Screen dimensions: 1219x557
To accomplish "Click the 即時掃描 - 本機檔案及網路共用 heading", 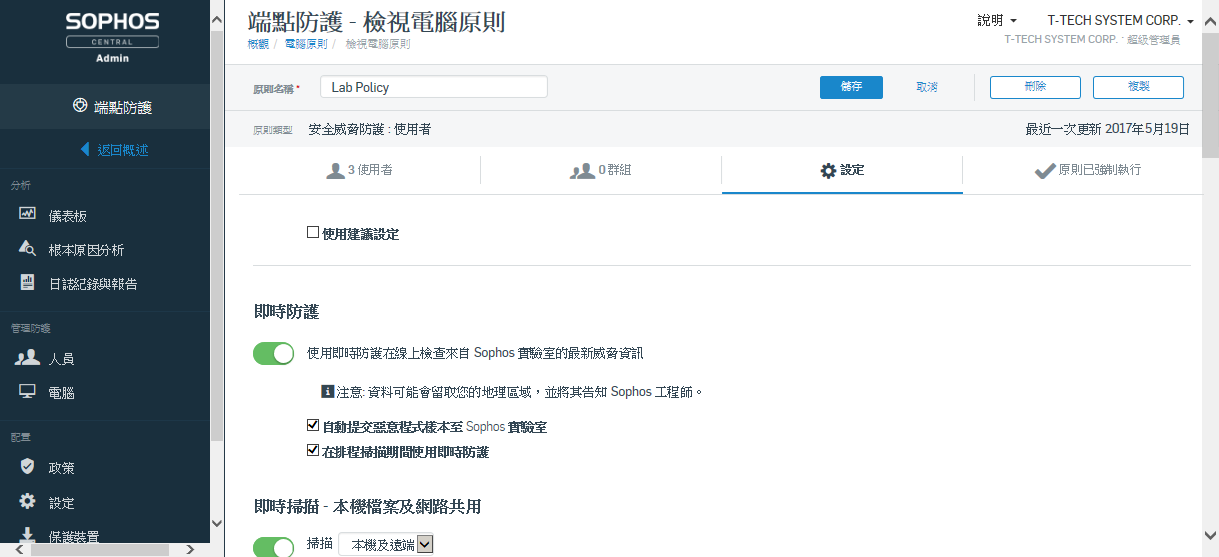I will 368,506.
